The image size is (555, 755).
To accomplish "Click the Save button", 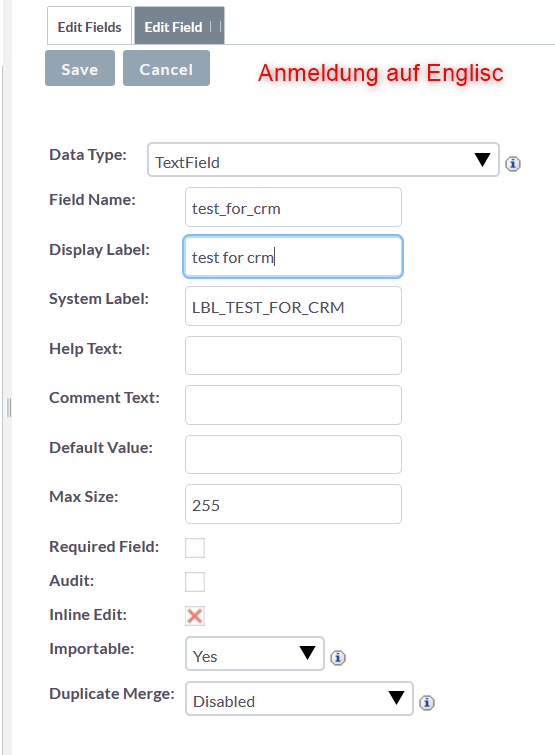I will [80, 68].
